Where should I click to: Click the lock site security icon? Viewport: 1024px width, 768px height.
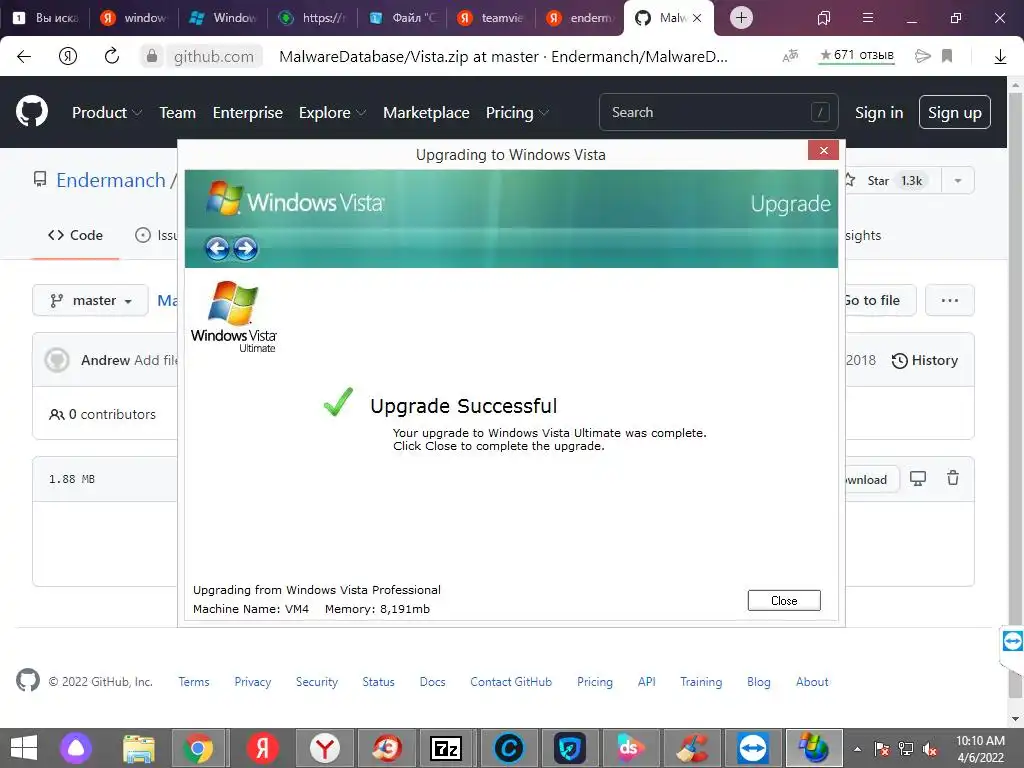[152, 56]
